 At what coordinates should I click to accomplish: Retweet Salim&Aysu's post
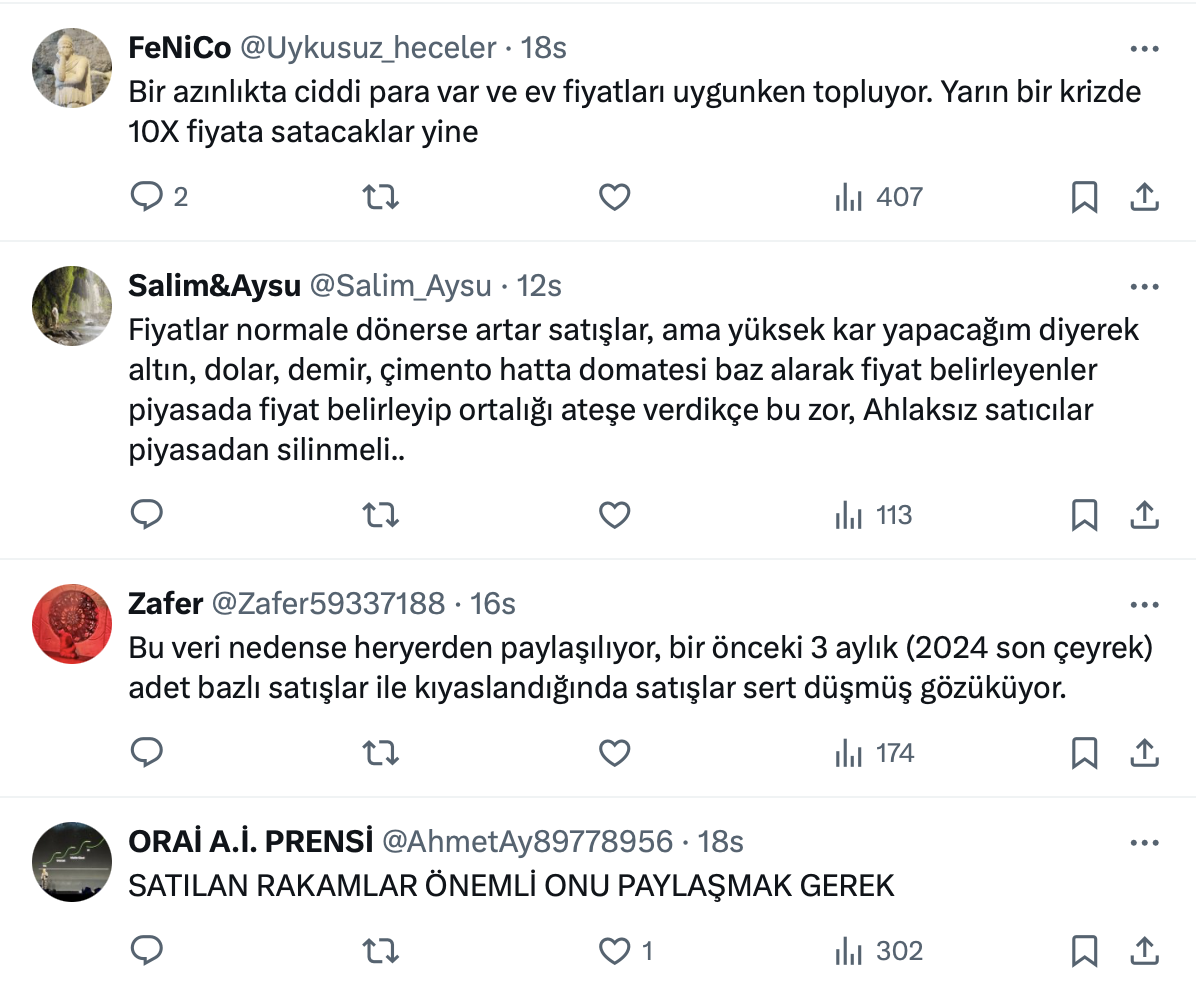point(379,515)
